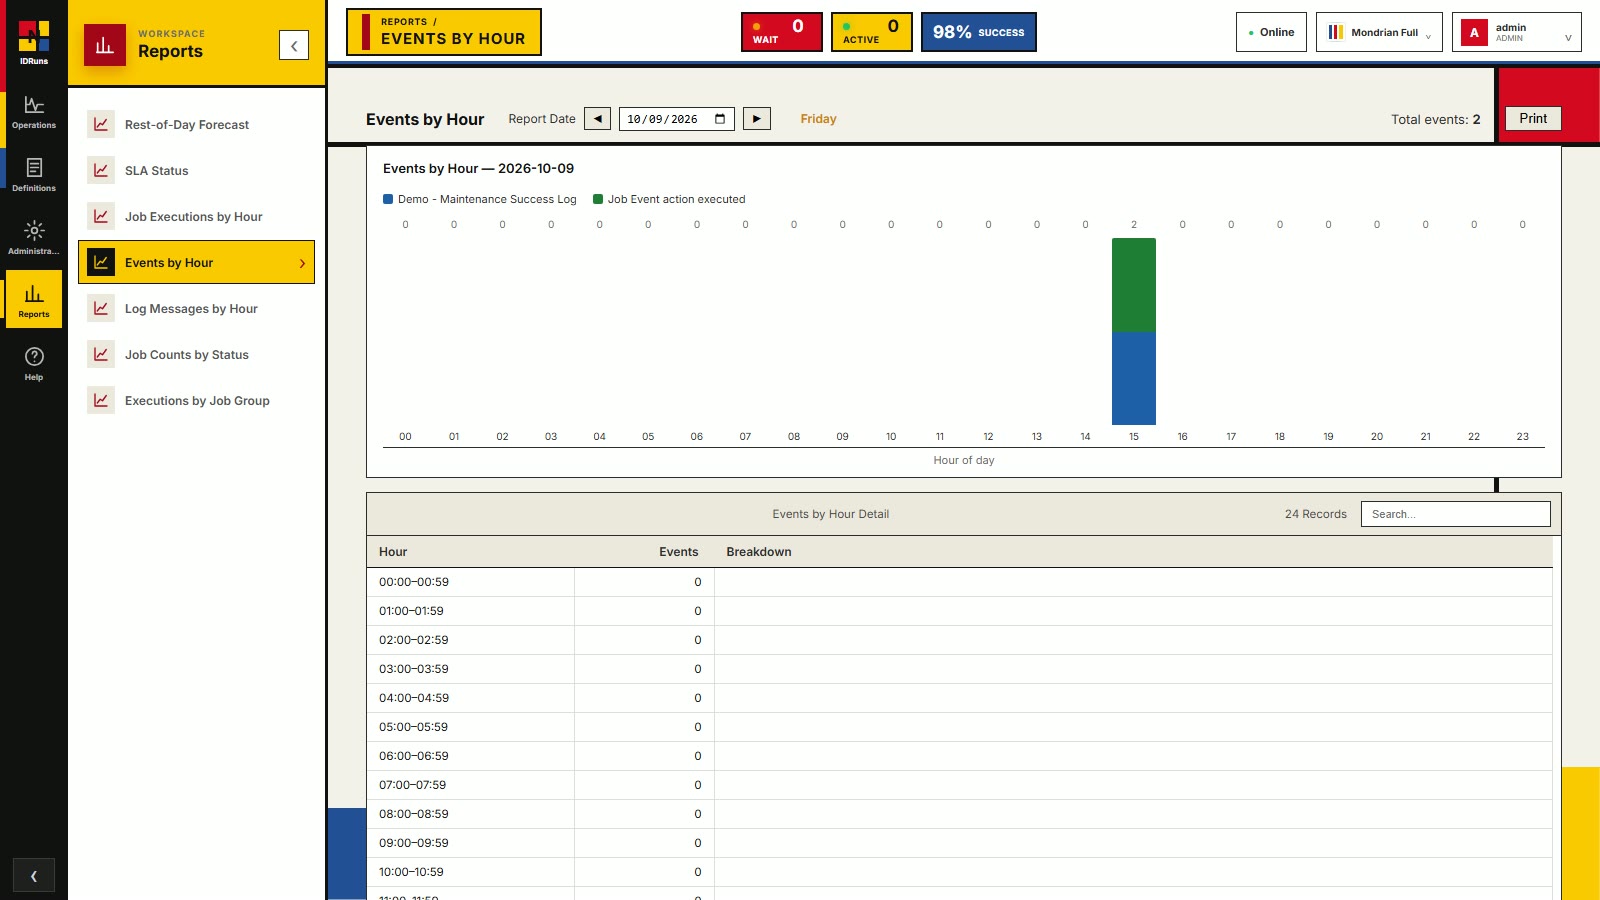
Task: Click the 98% success badge
Action: pyautogui.click(x=979, y=32)
